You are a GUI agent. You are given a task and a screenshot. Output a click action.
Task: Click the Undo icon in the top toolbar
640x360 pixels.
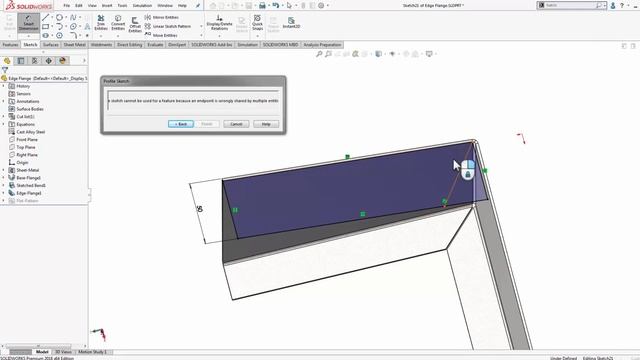276,6
